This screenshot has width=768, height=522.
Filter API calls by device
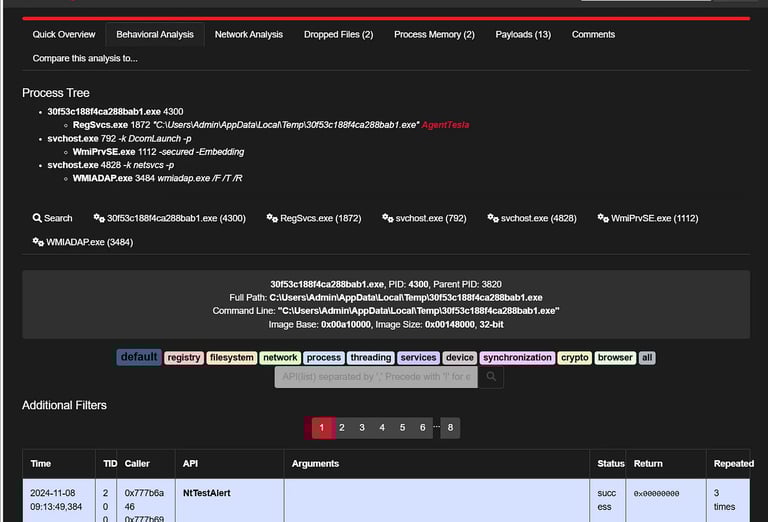click(x=460, y=358)
